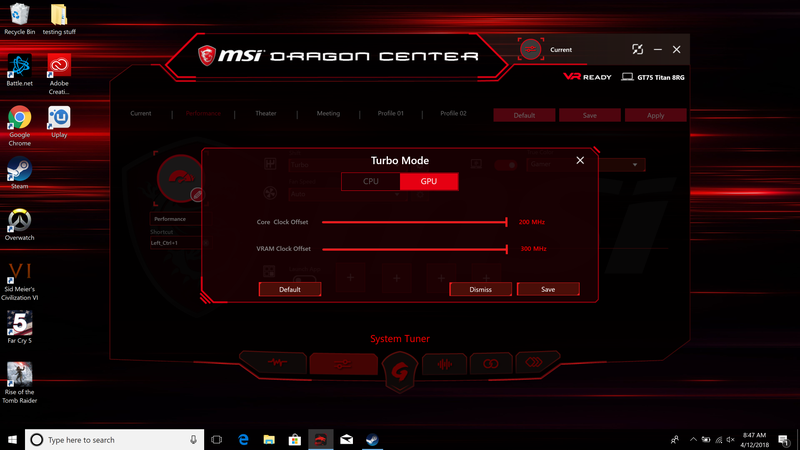The height and width of the screenshot is (450, 800).
Task: Open the audio waveform bars icon tab
Action: (x=444, y=364)
